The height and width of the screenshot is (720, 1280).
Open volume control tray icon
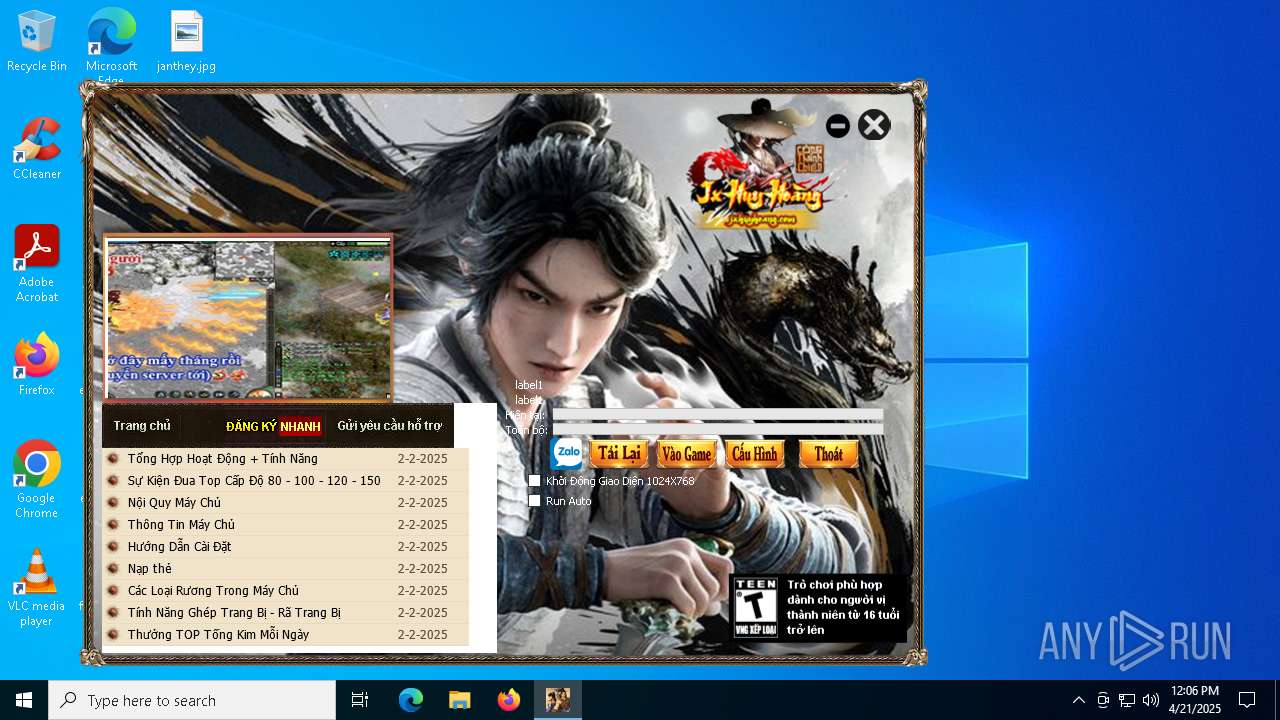tap(1151, 700)
